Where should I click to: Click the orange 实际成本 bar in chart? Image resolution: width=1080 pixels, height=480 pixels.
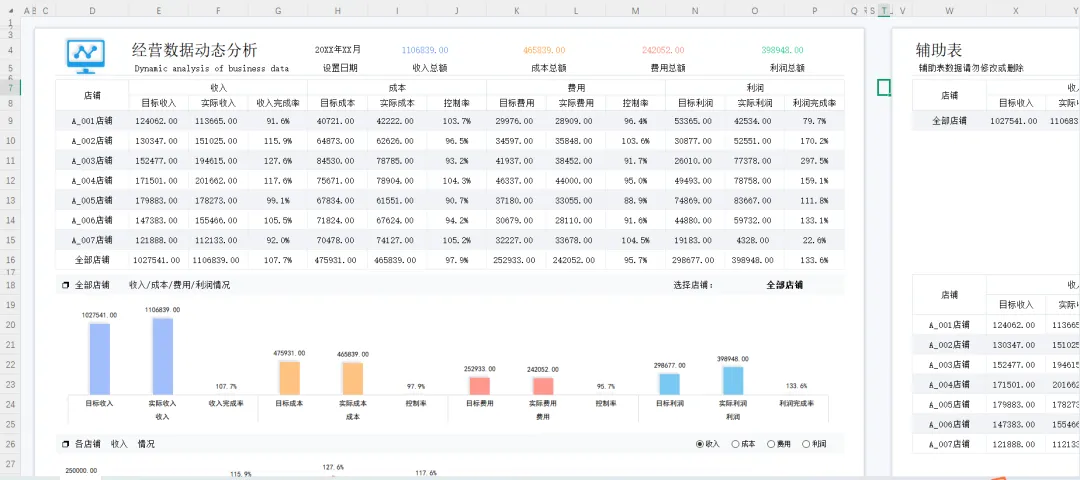coord(353,378)
